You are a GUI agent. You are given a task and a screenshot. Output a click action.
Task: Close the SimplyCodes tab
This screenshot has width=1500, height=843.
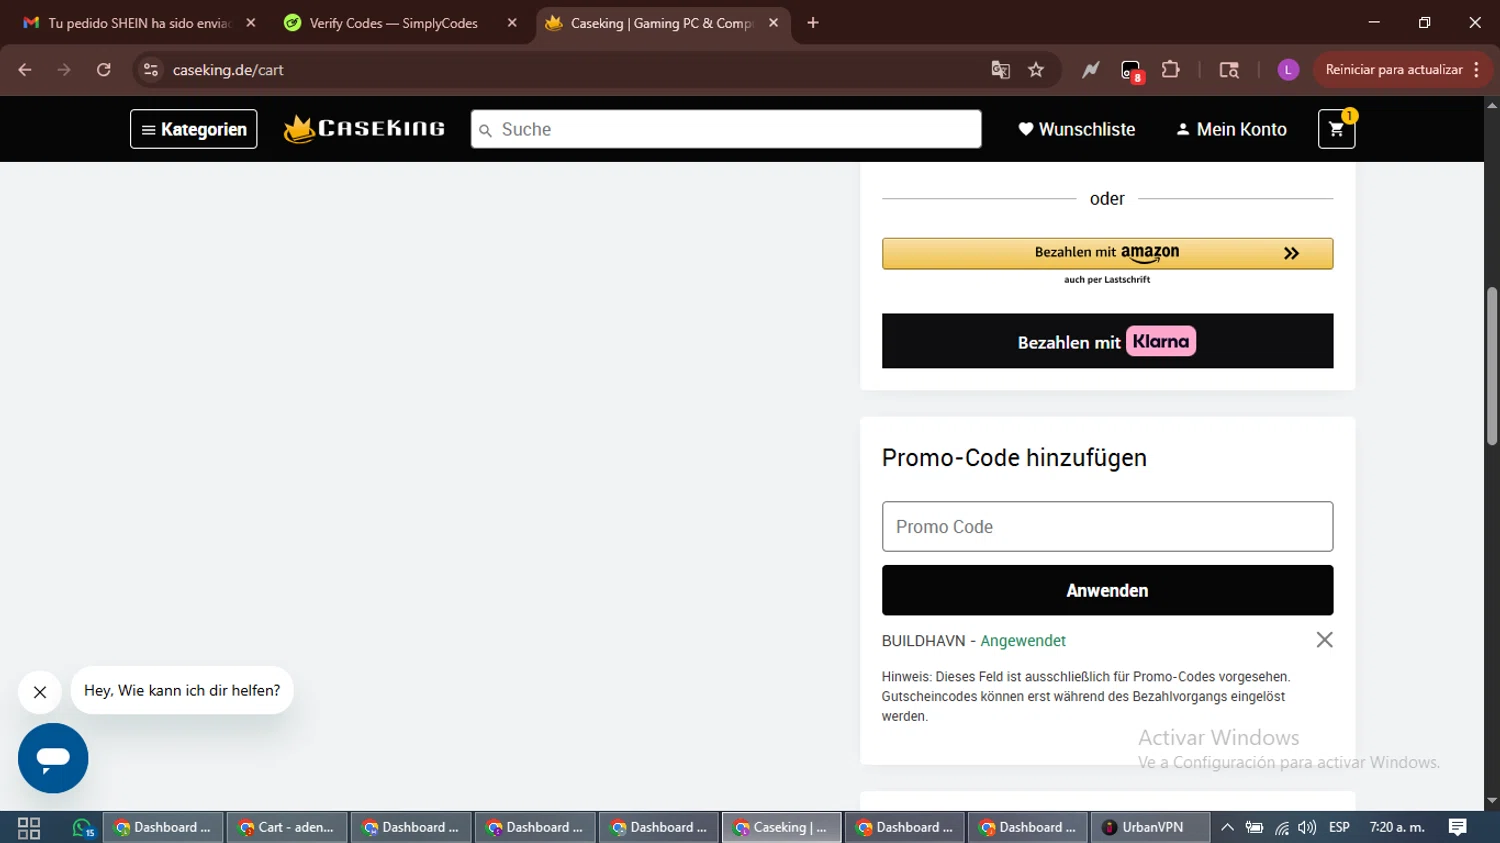point(512,23)
